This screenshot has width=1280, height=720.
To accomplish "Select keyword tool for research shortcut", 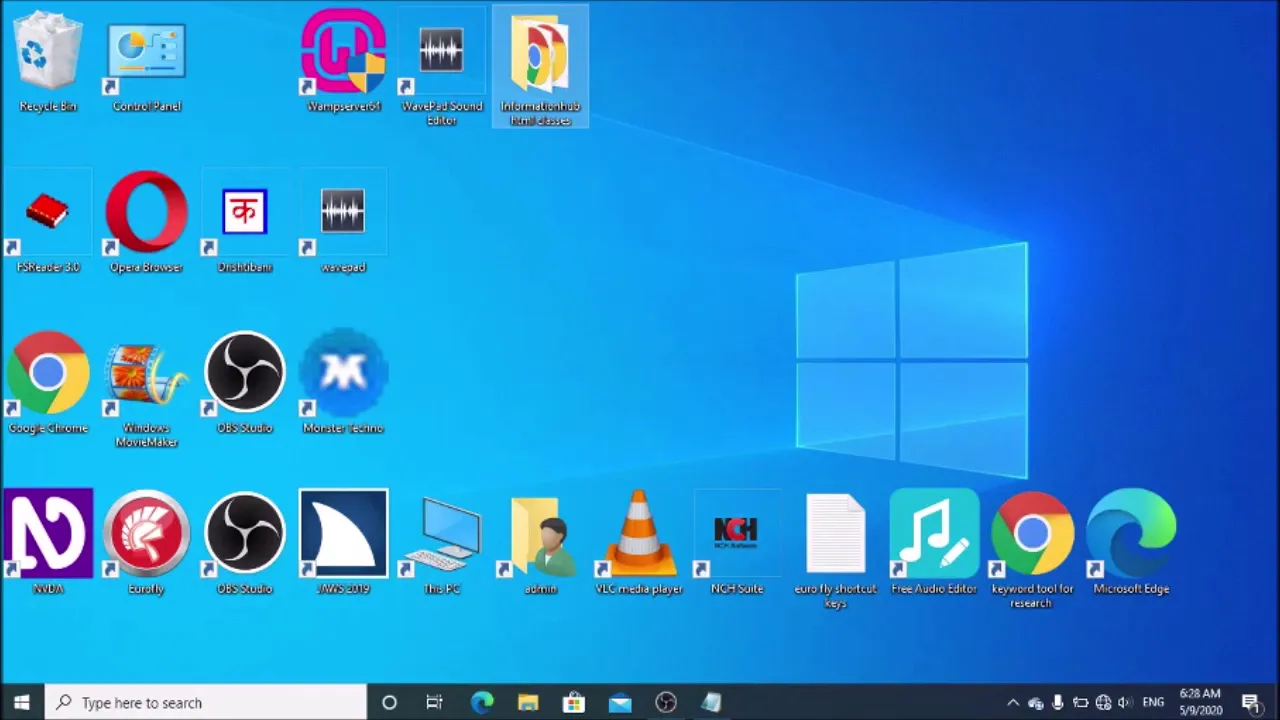I will pos(1032,550).
